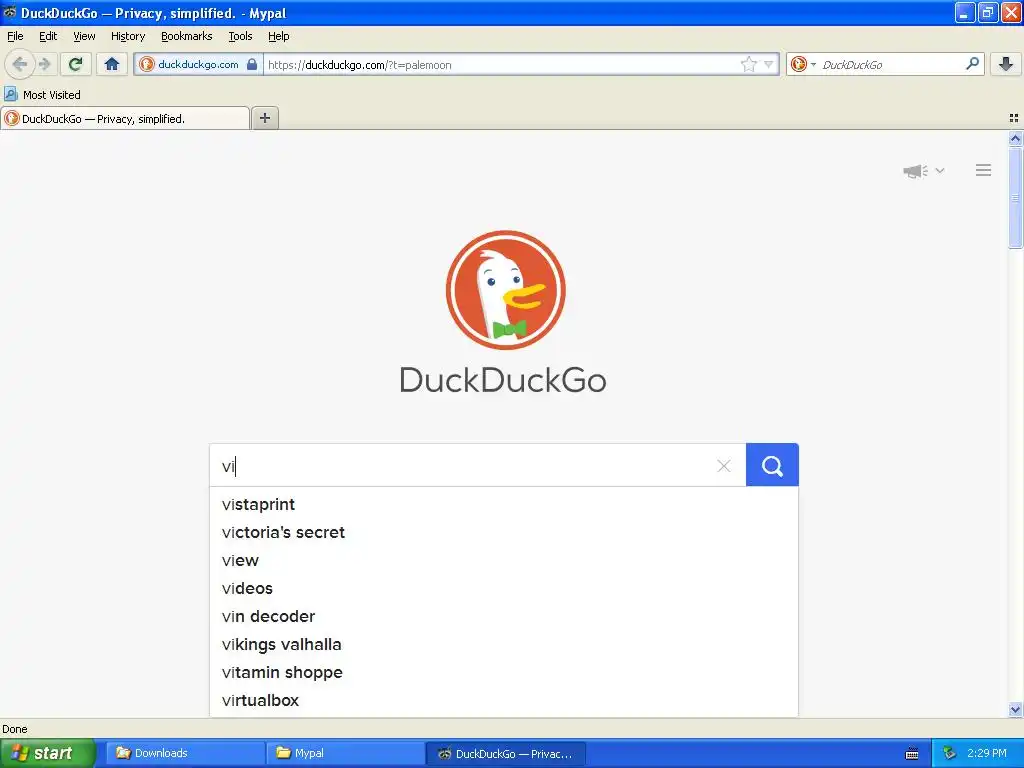Switch to Mypal folder taskbar window
Viewport: 1024px width, 768px height.
(345, 753)
